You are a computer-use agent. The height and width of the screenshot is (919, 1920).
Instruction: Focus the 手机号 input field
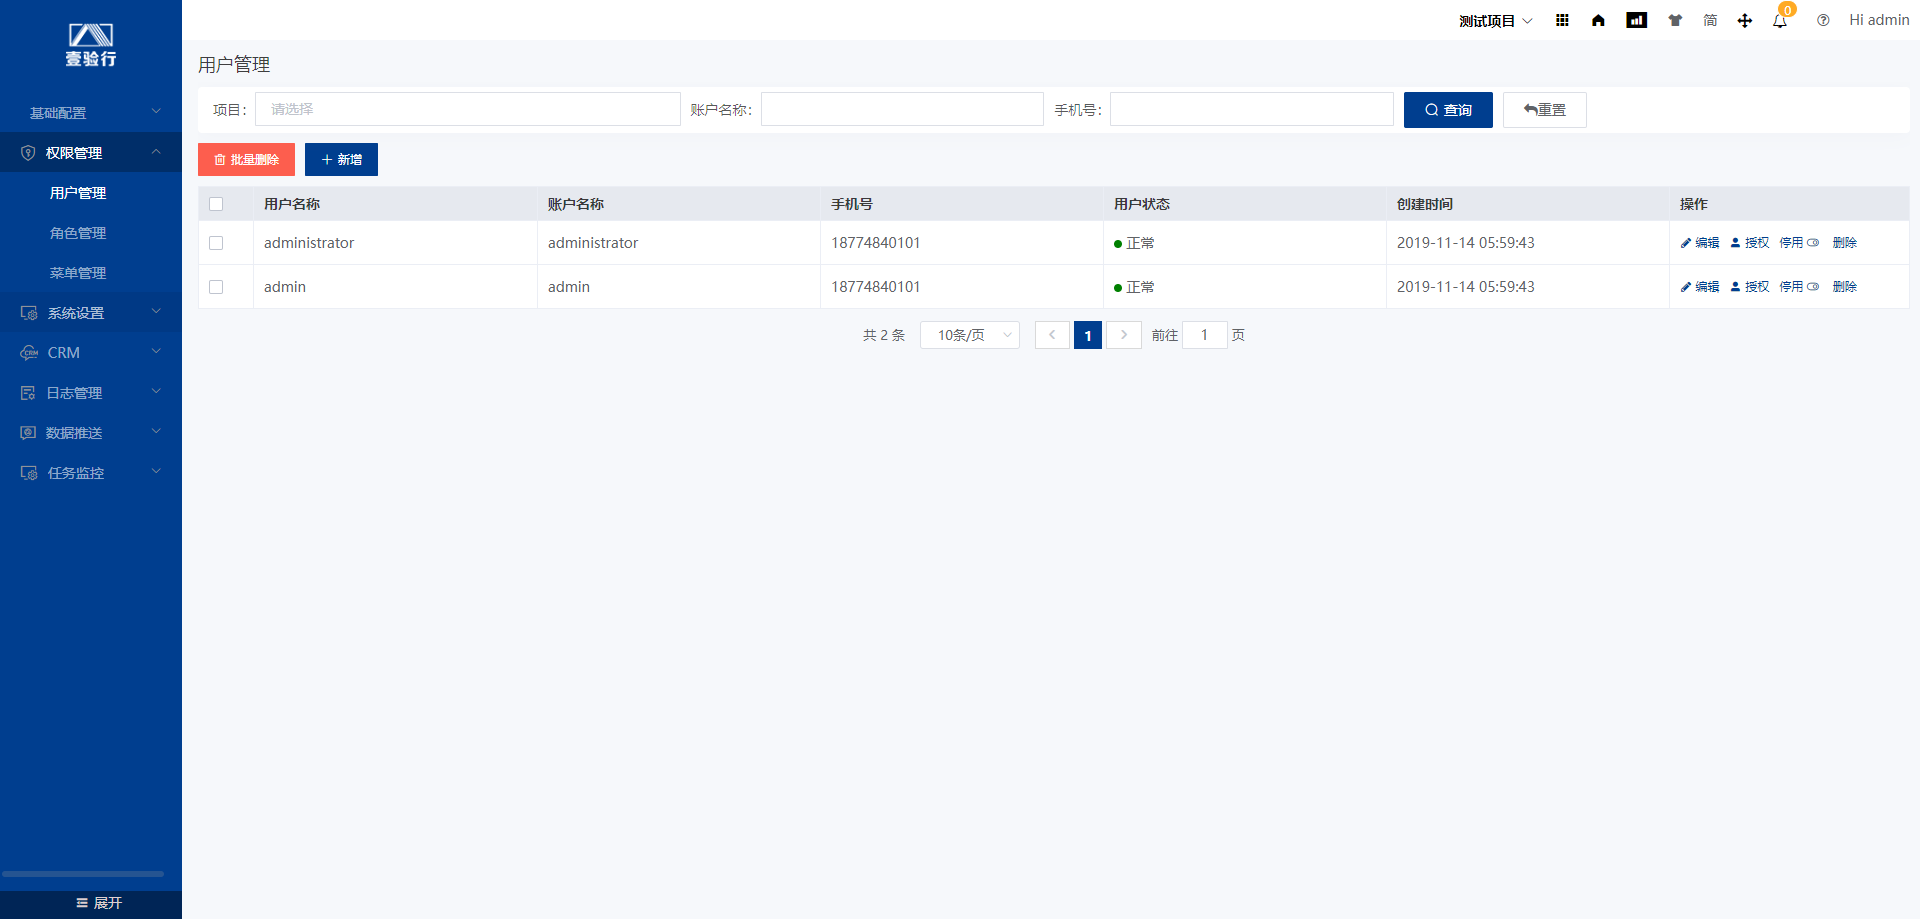[x=1252, y=109]
